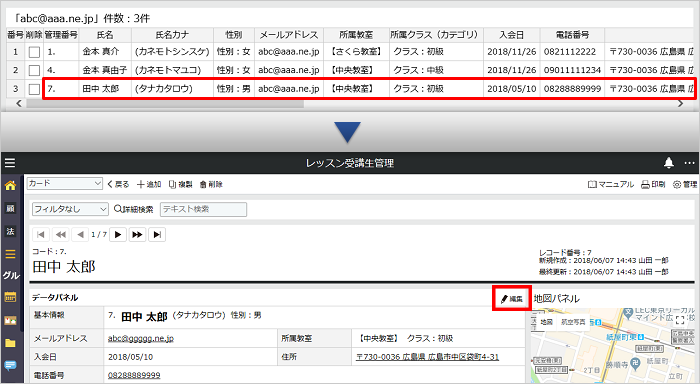
Task: Focus the テキスト検索 search field
Action: [203, 209]
